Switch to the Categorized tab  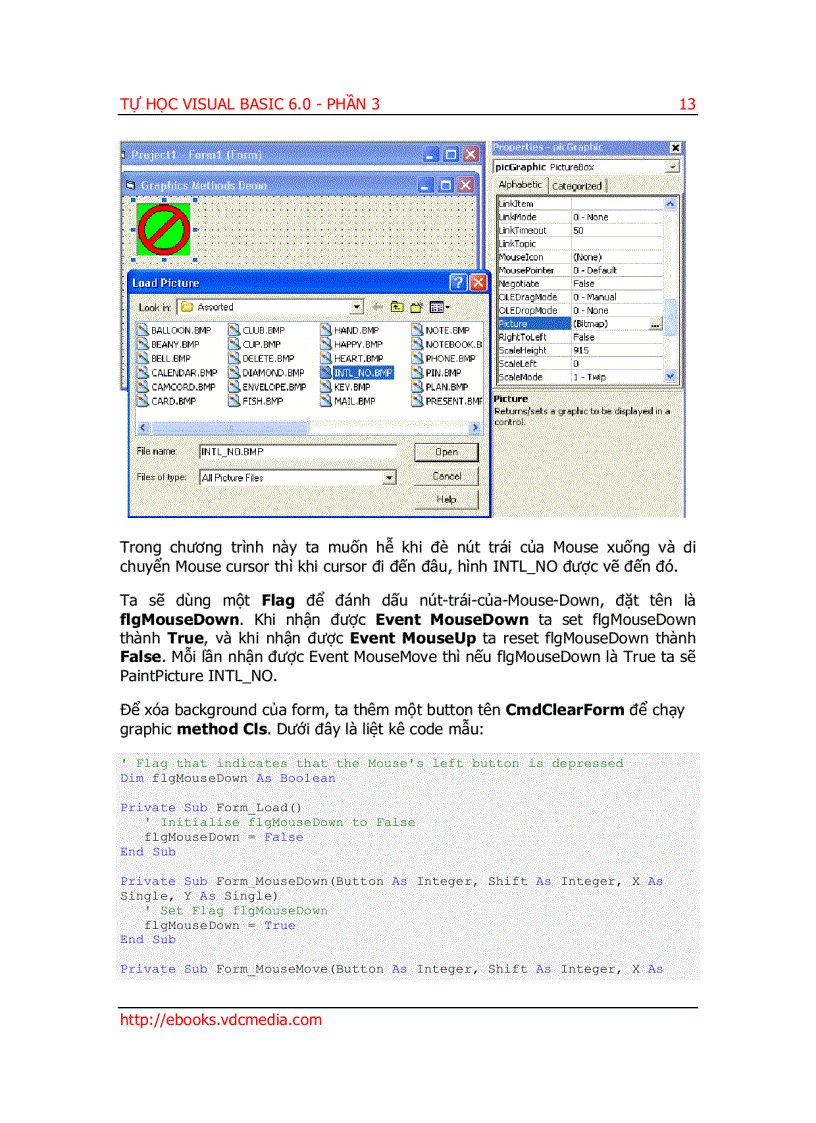577,185
